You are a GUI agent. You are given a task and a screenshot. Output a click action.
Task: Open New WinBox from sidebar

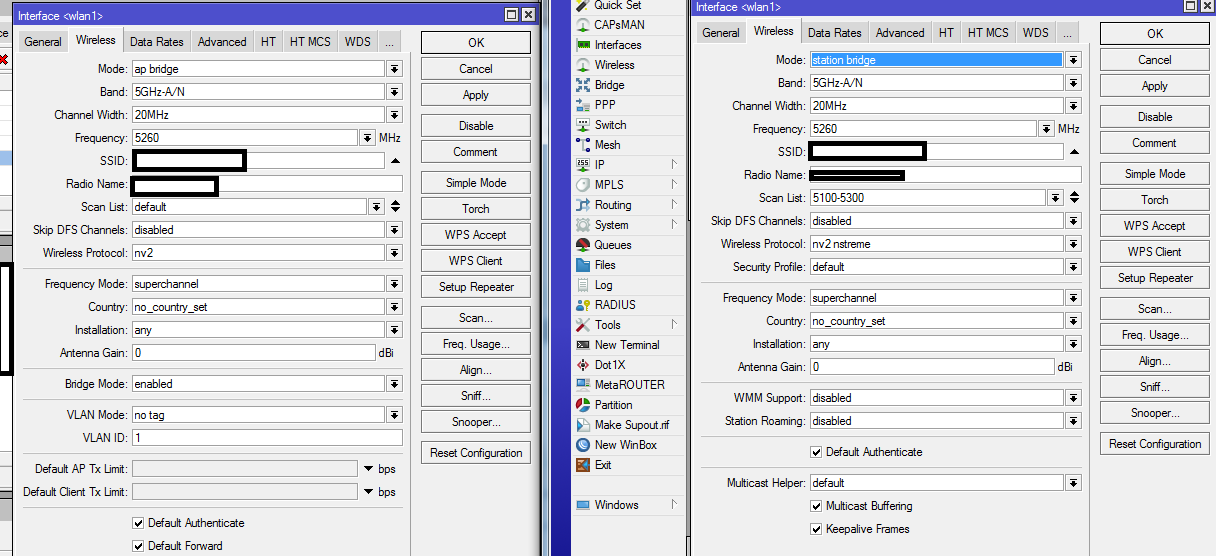(626, 445)
